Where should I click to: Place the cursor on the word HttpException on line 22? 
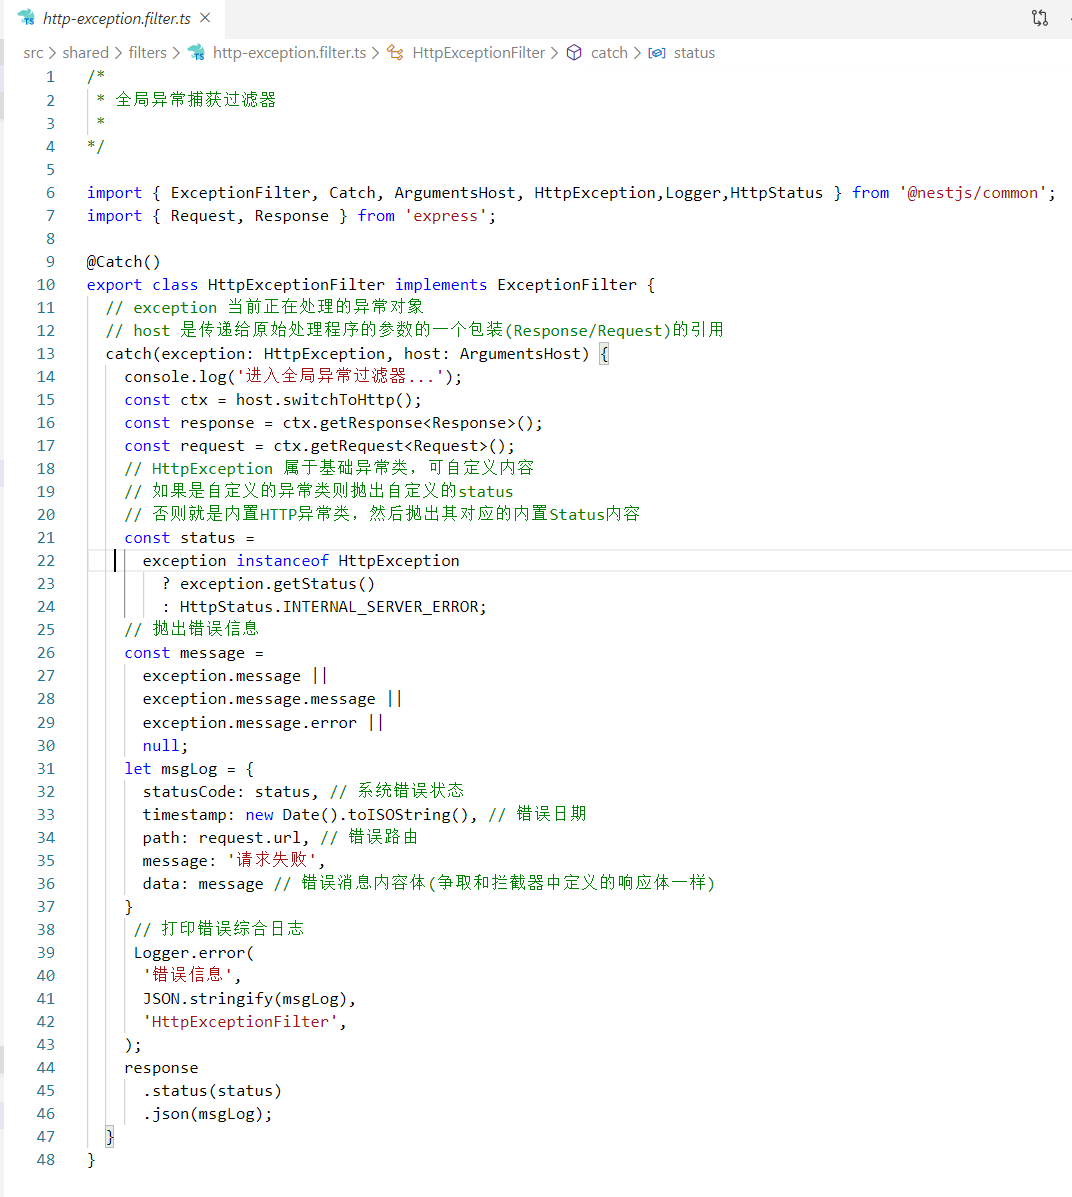click(398, 560)
